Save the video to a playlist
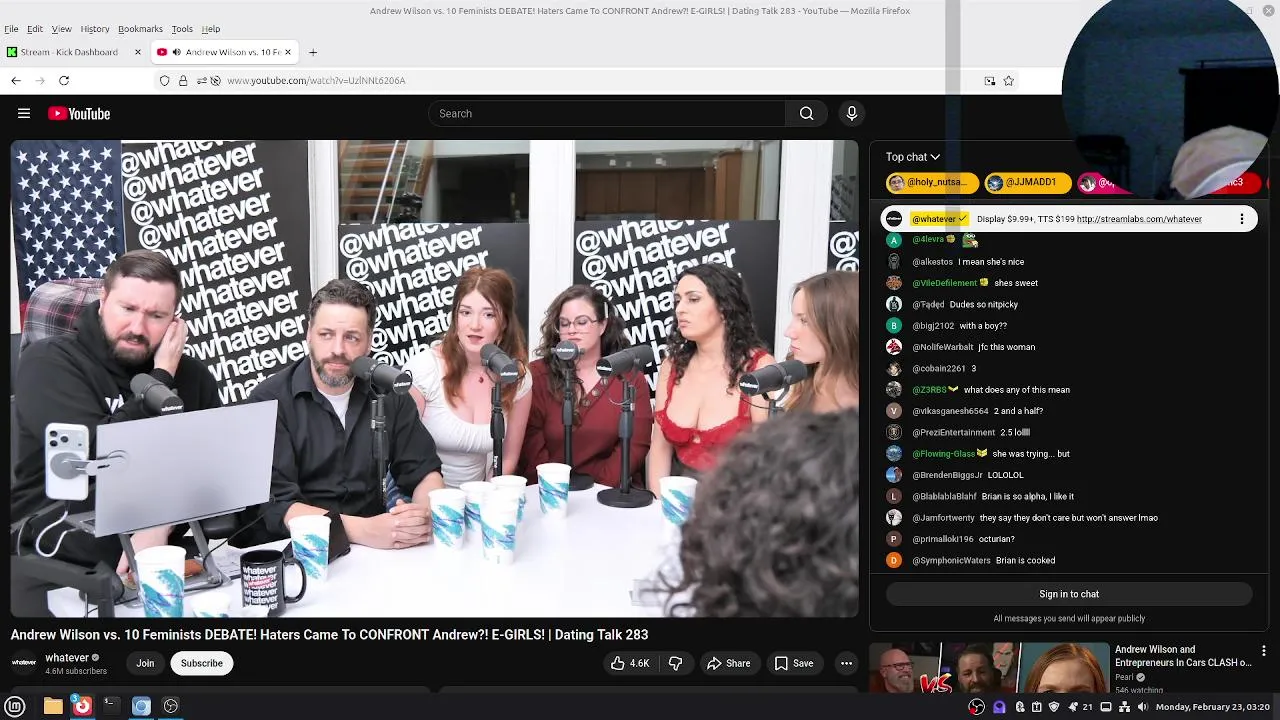The width and height of the screenshot is (1280, 720). pos(793,663)
